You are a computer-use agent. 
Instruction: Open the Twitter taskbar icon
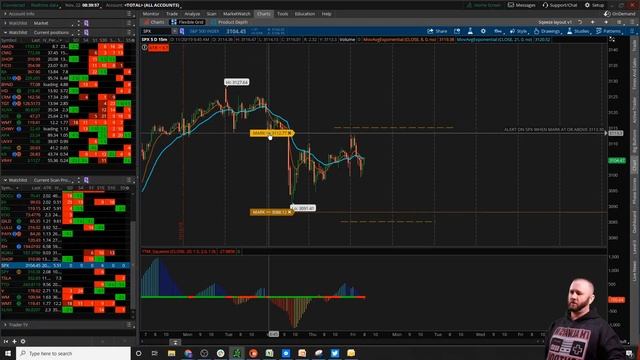(335, 353)
